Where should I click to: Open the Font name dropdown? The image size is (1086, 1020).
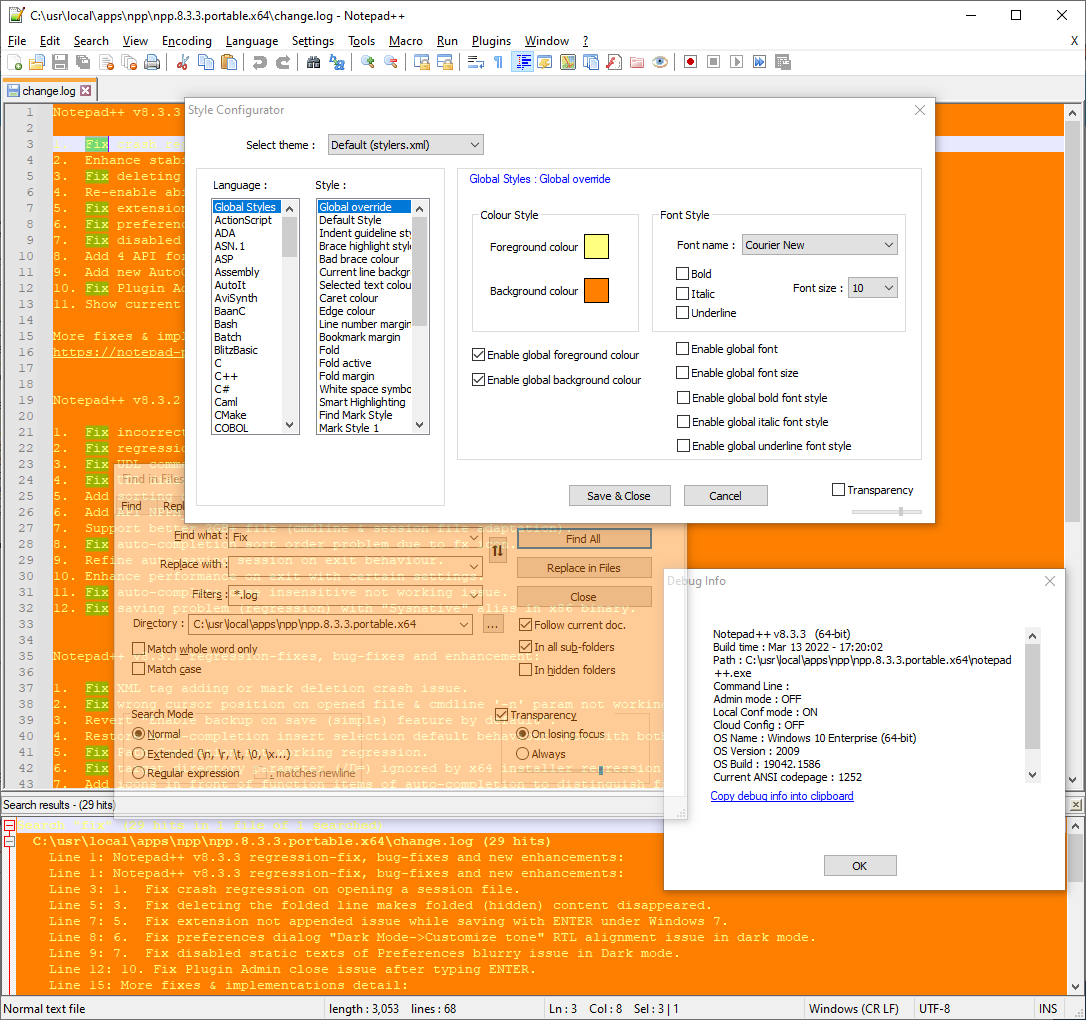[x=819, y=245]
